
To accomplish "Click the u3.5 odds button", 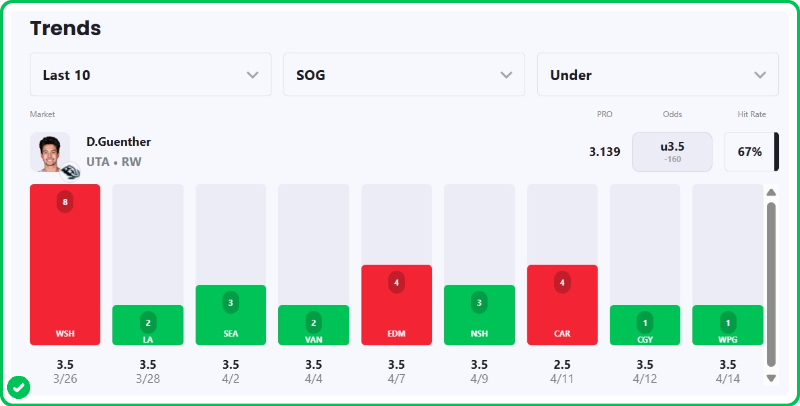I will pyautogui.click(x=672, y=152).
